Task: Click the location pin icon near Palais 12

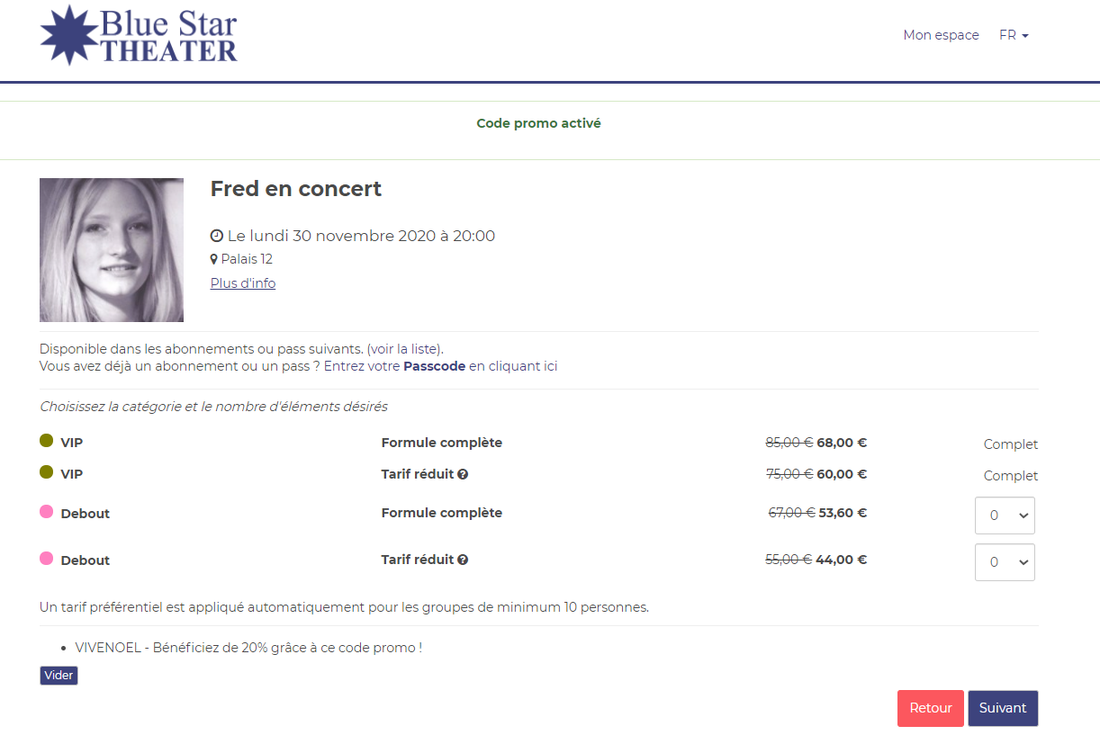Action: [x=214, y=260]
